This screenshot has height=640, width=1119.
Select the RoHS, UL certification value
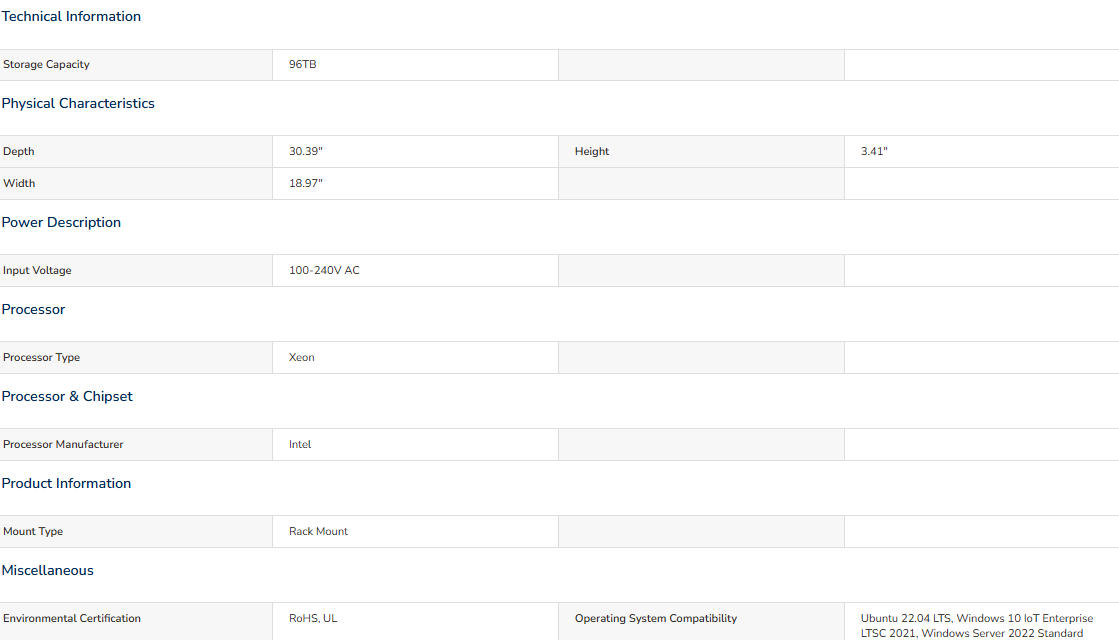point(313,619)
